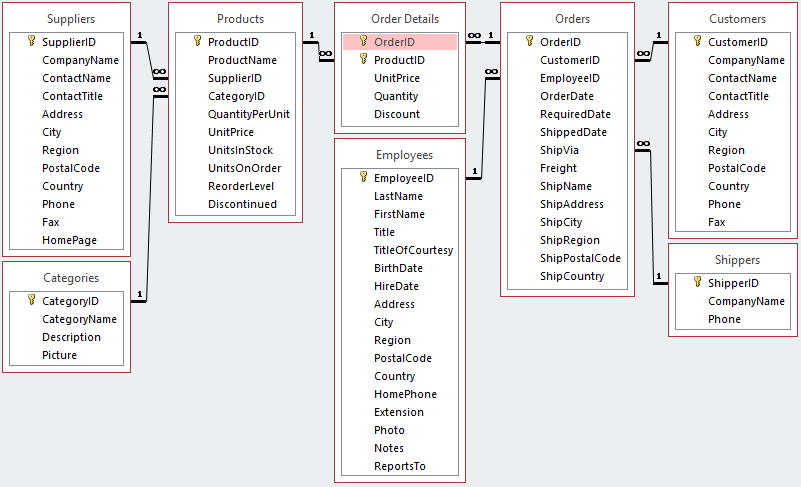Click the key icon beside CustomerID in Customers
801x487 pixels.
click(696, 42)
